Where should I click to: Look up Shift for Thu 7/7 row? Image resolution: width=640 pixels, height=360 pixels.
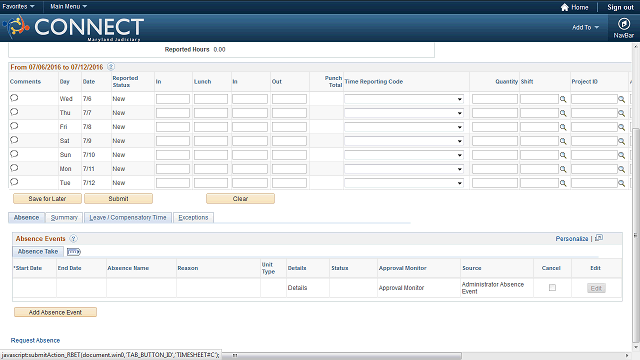pyautogui.click(x=563, y=113)
